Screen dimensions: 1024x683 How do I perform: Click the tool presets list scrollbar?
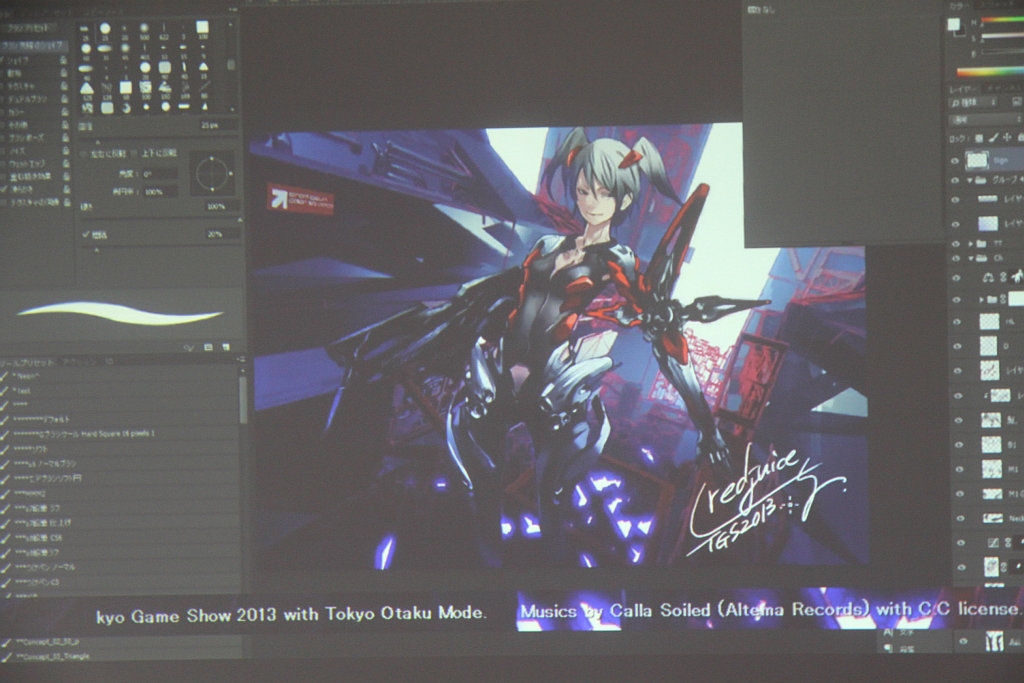243,399
